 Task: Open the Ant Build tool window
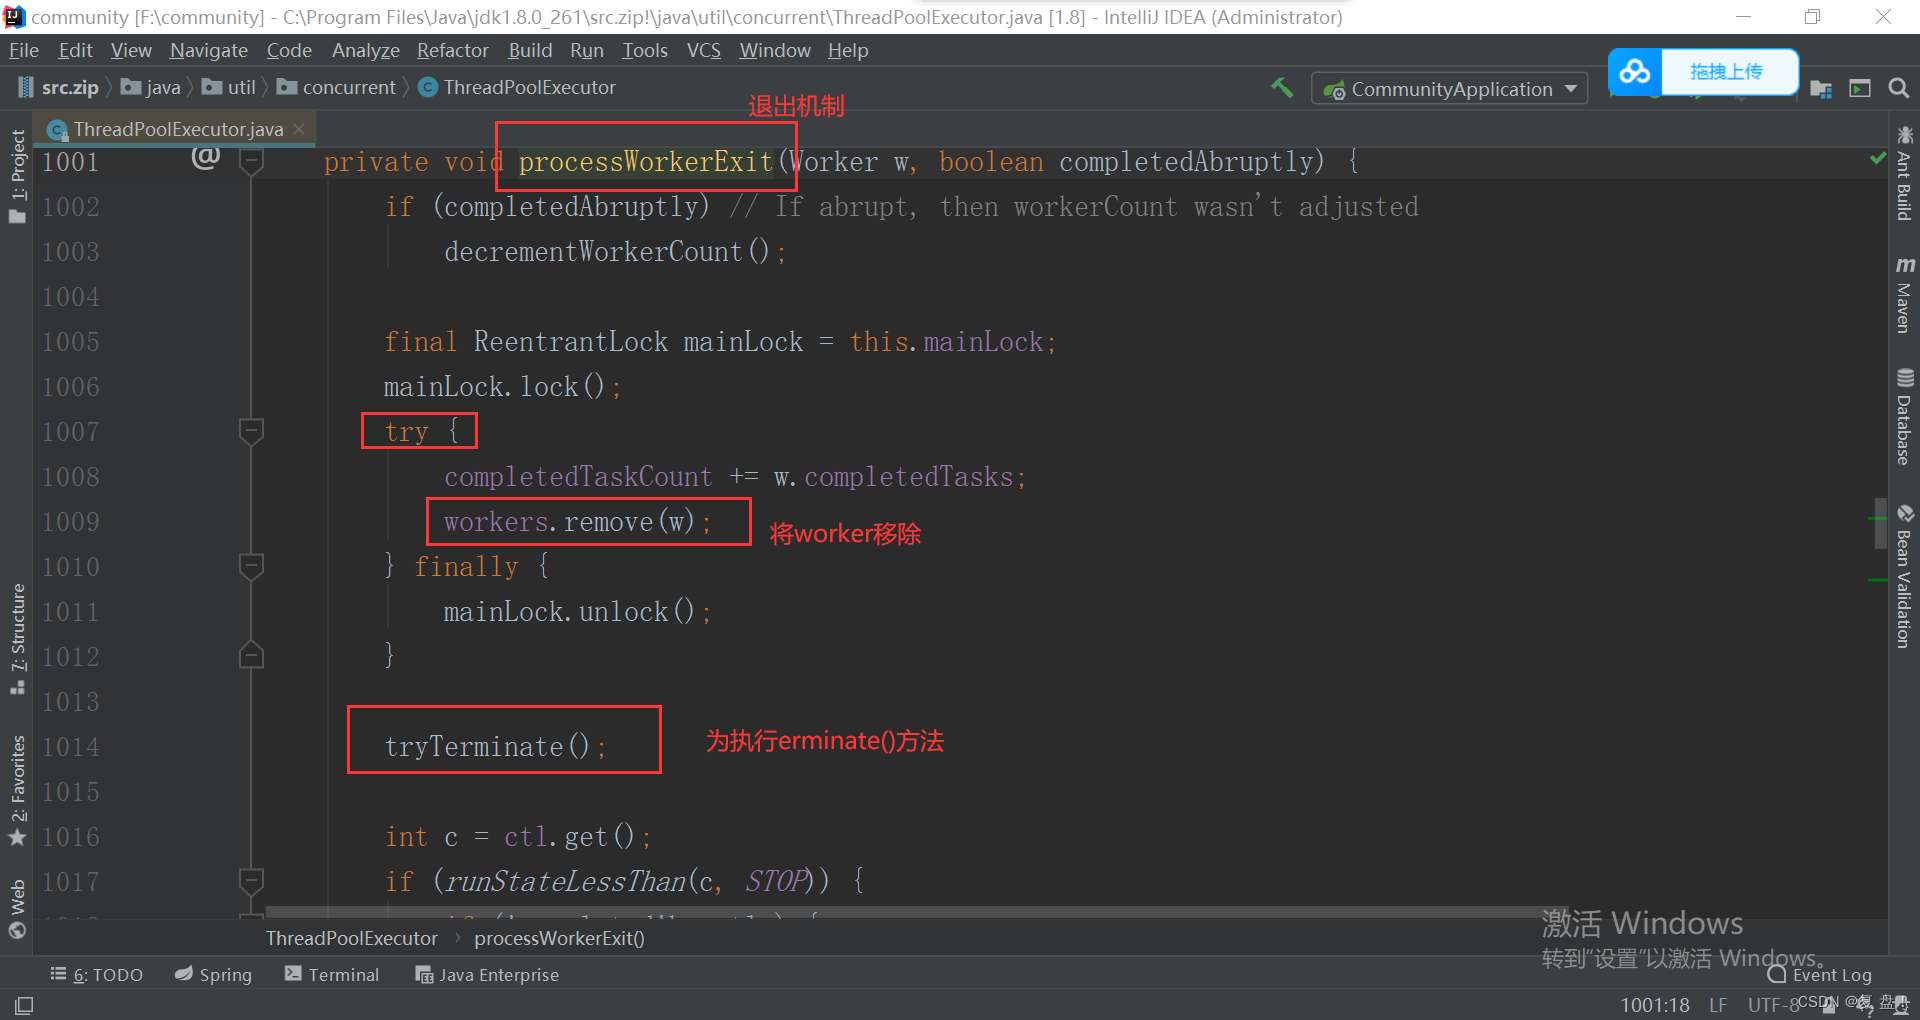pos(1904,172)
